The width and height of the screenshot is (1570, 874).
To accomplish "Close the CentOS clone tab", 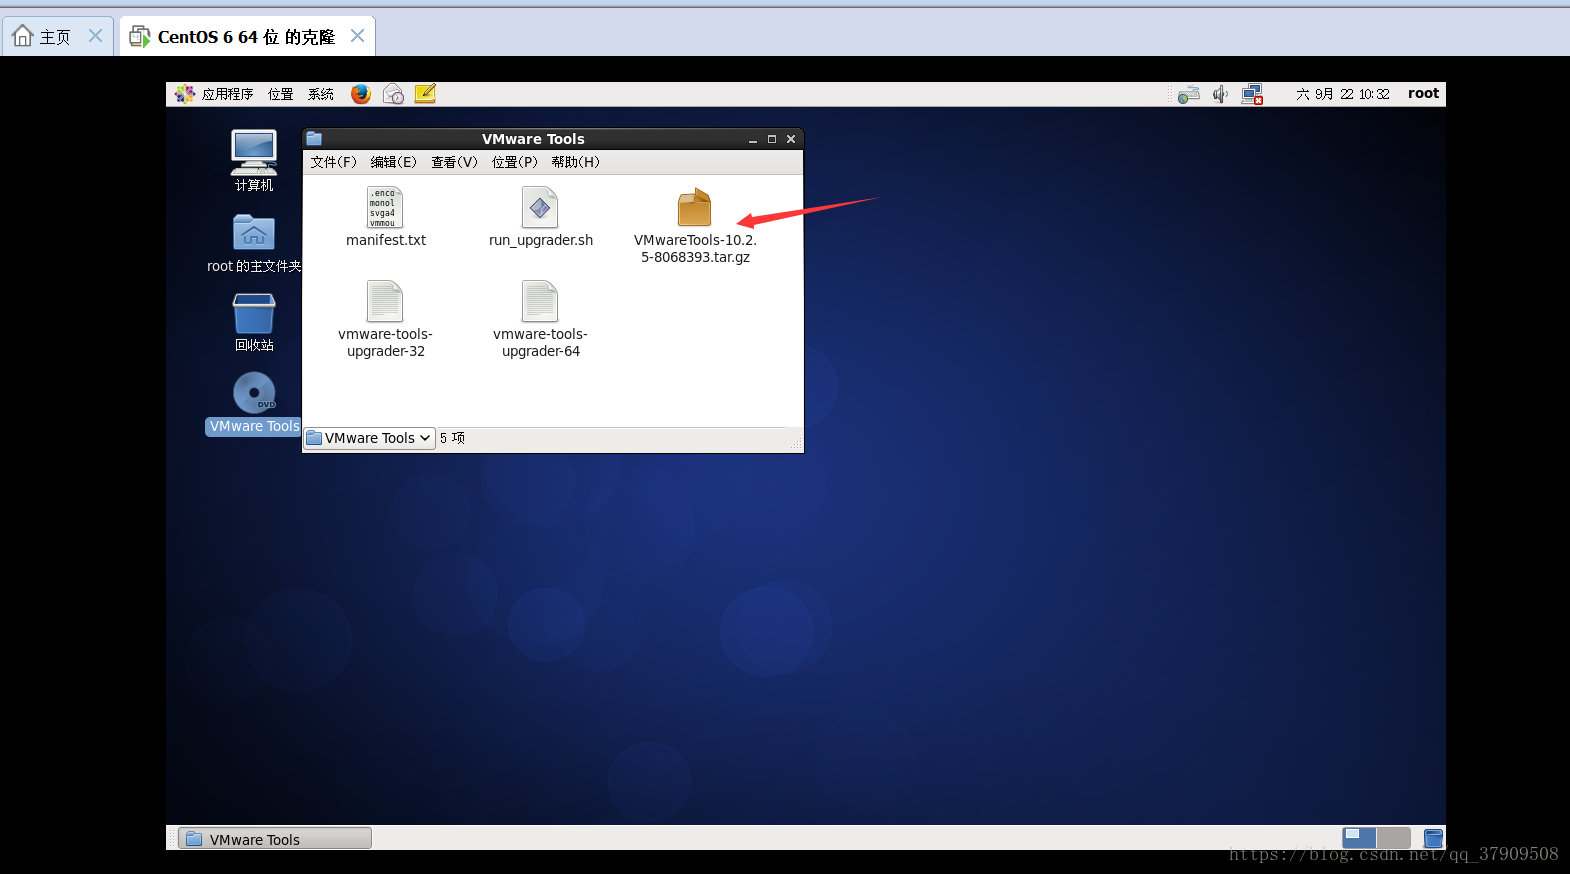I will [357, 36].
